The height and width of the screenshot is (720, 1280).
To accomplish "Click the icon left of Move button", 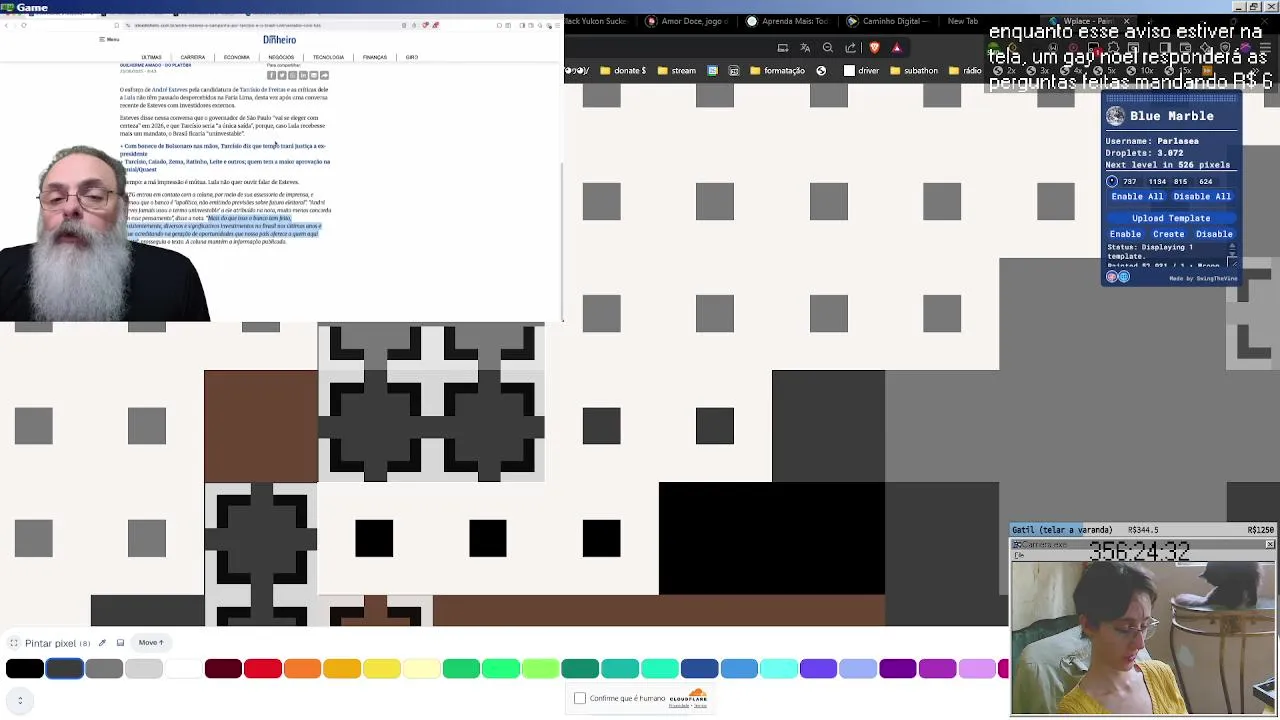I will pyautogui.click(x=120, y=643).
